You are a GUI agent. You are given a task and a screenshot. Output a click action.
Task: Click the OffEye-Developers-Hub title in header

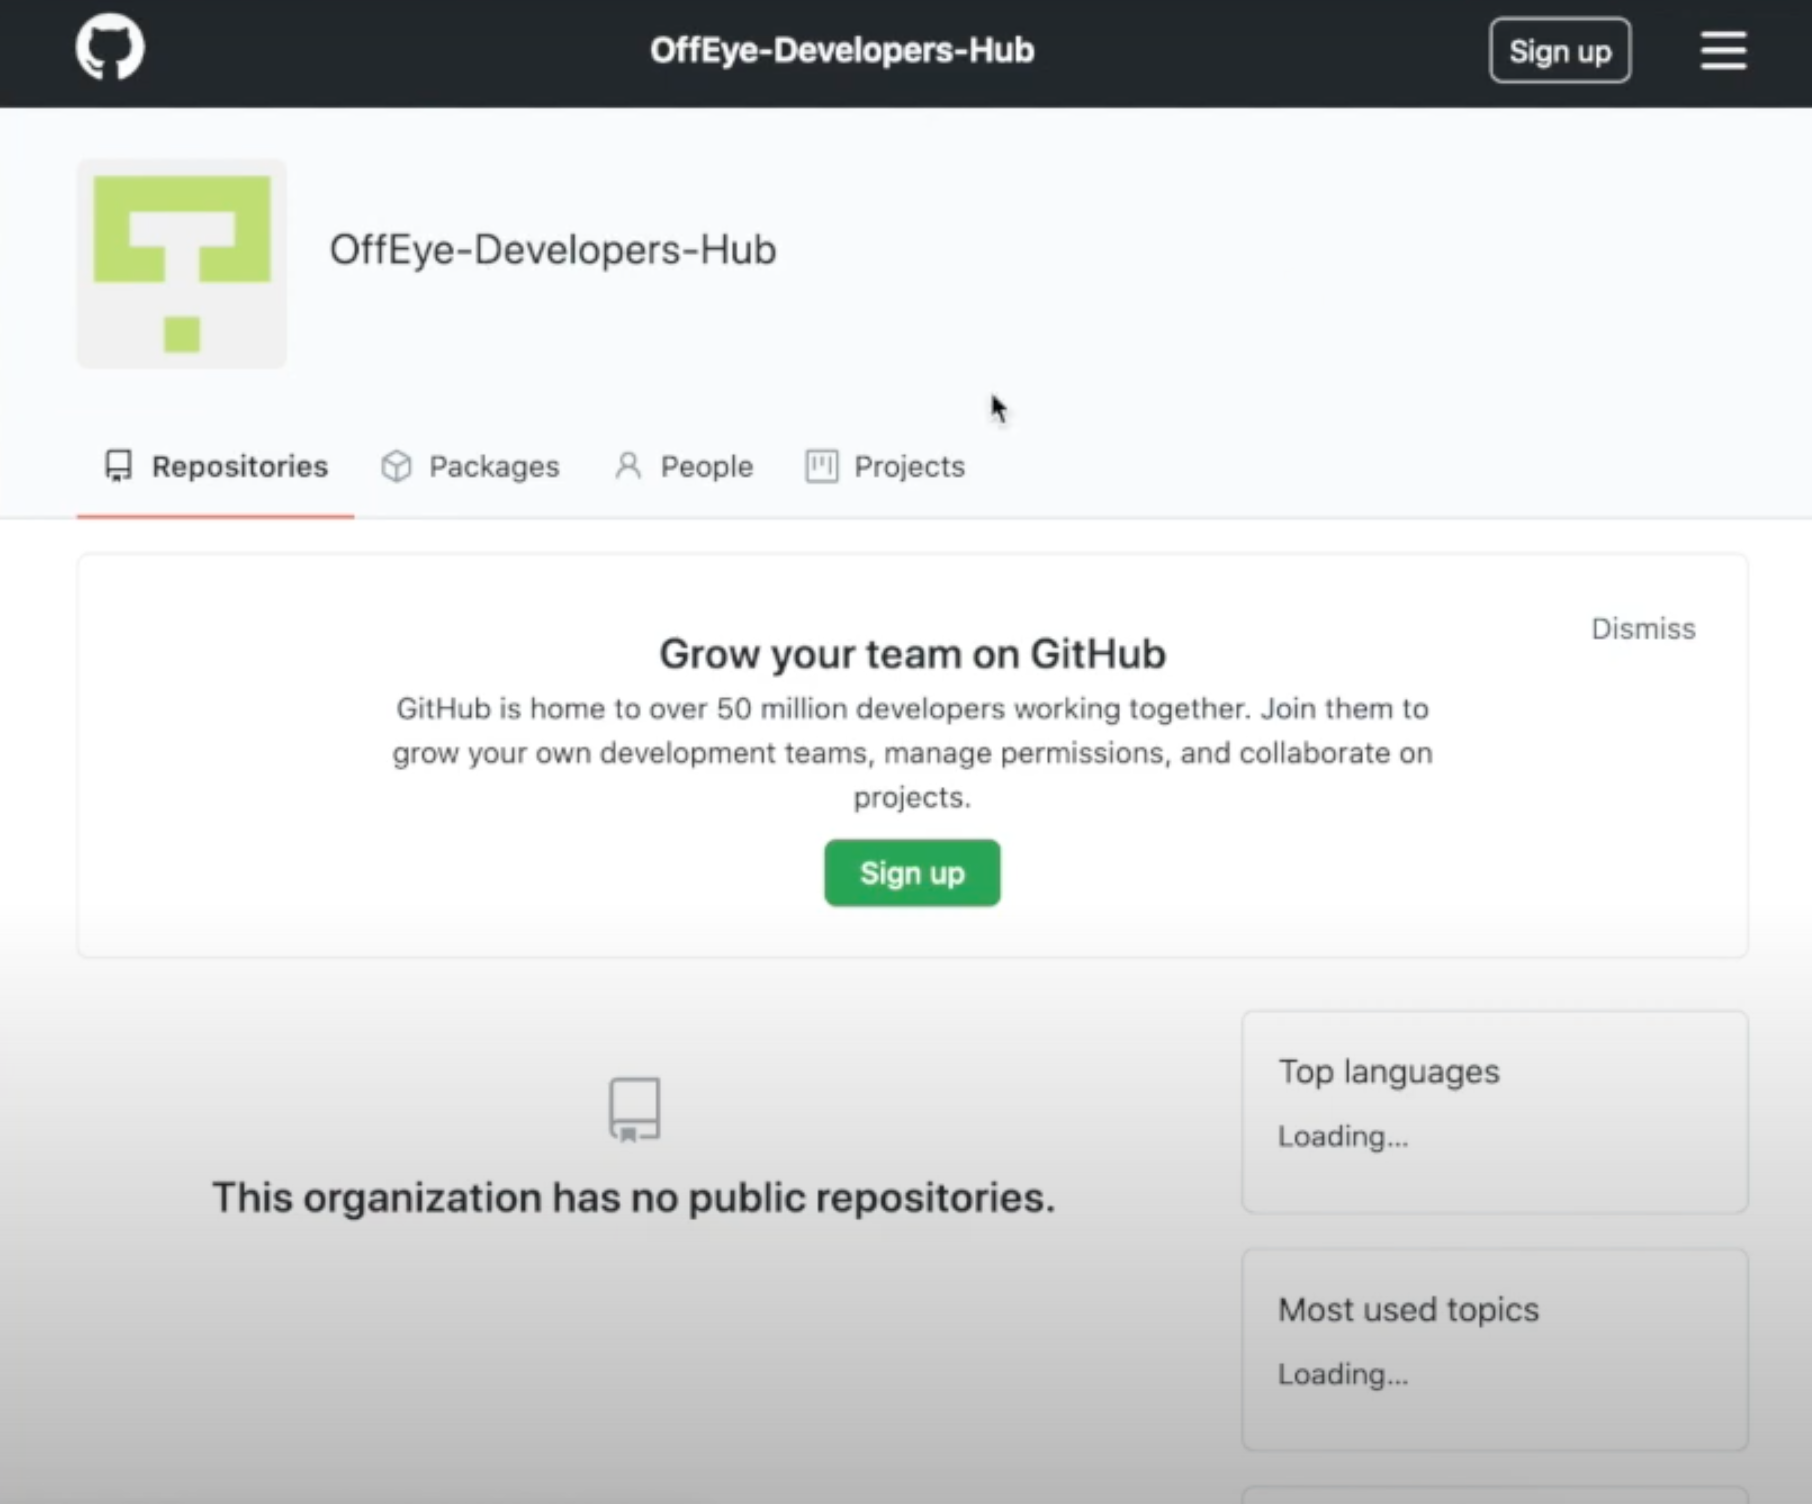[842, 50]
